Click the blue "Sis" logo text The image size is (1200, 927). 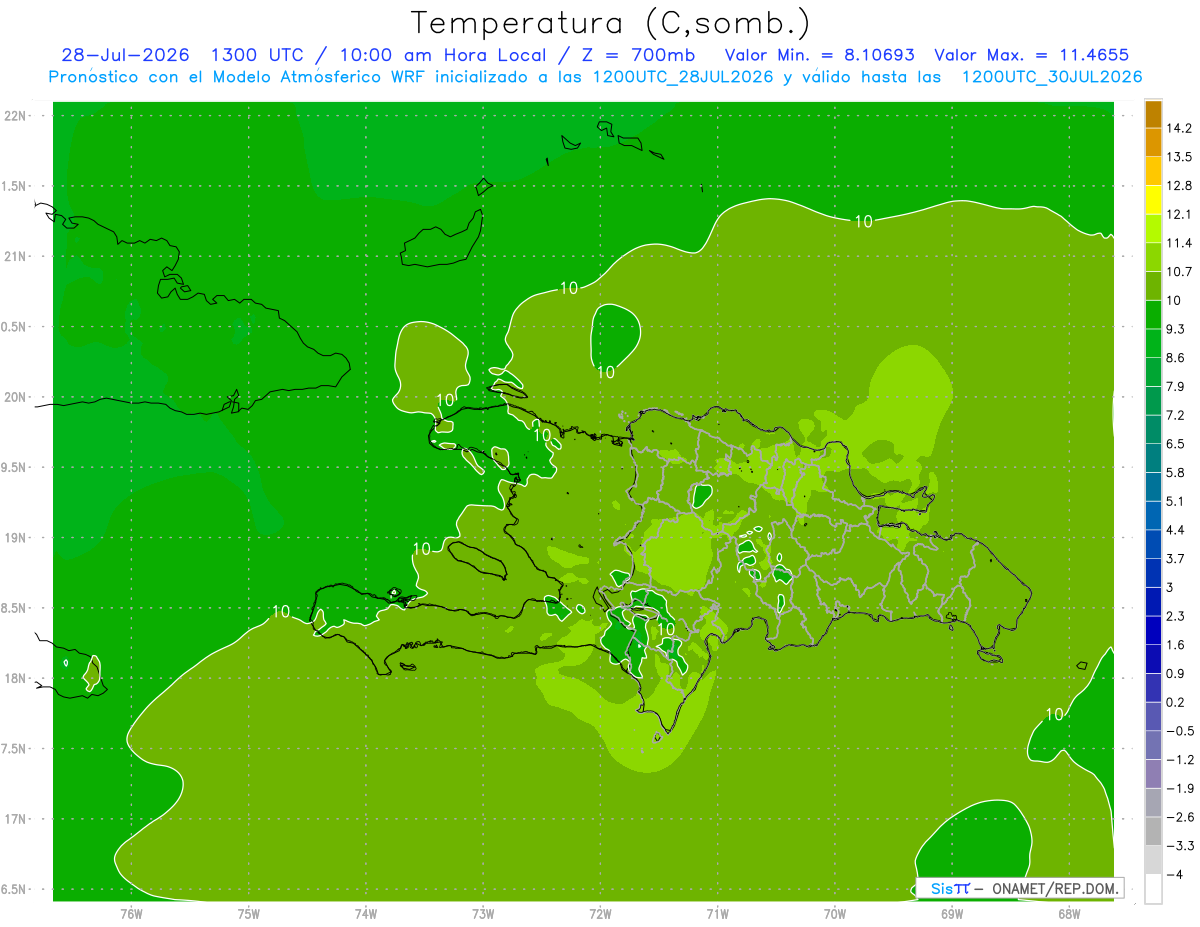[942, 888]
